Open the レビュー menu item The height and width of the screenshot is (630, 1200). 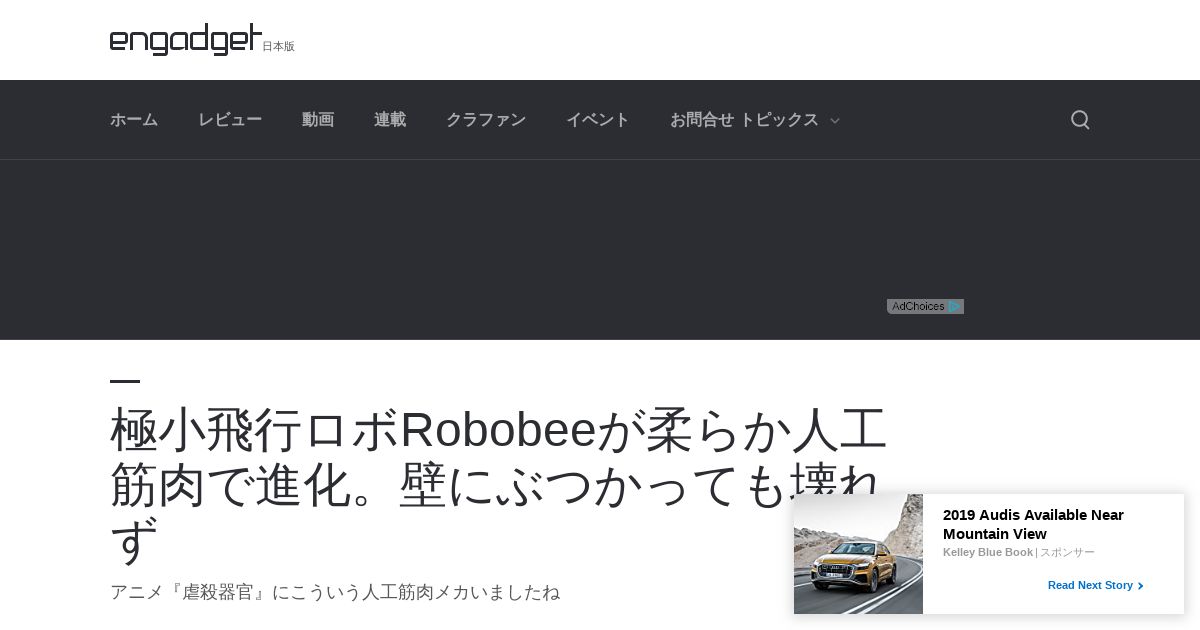click(x=230, y=120)
